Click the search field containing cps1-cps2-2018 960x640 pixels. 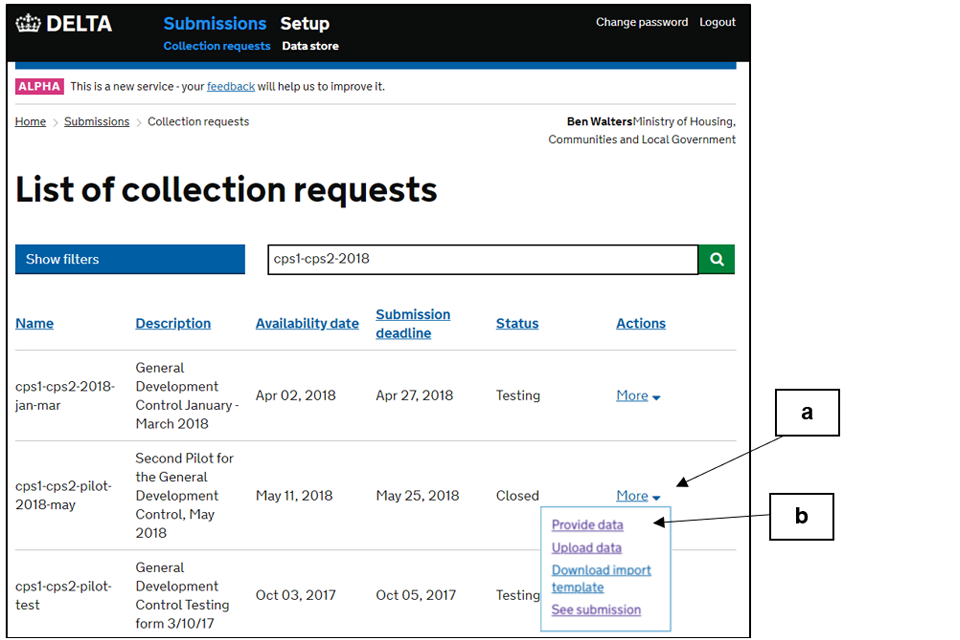(483, 259)
